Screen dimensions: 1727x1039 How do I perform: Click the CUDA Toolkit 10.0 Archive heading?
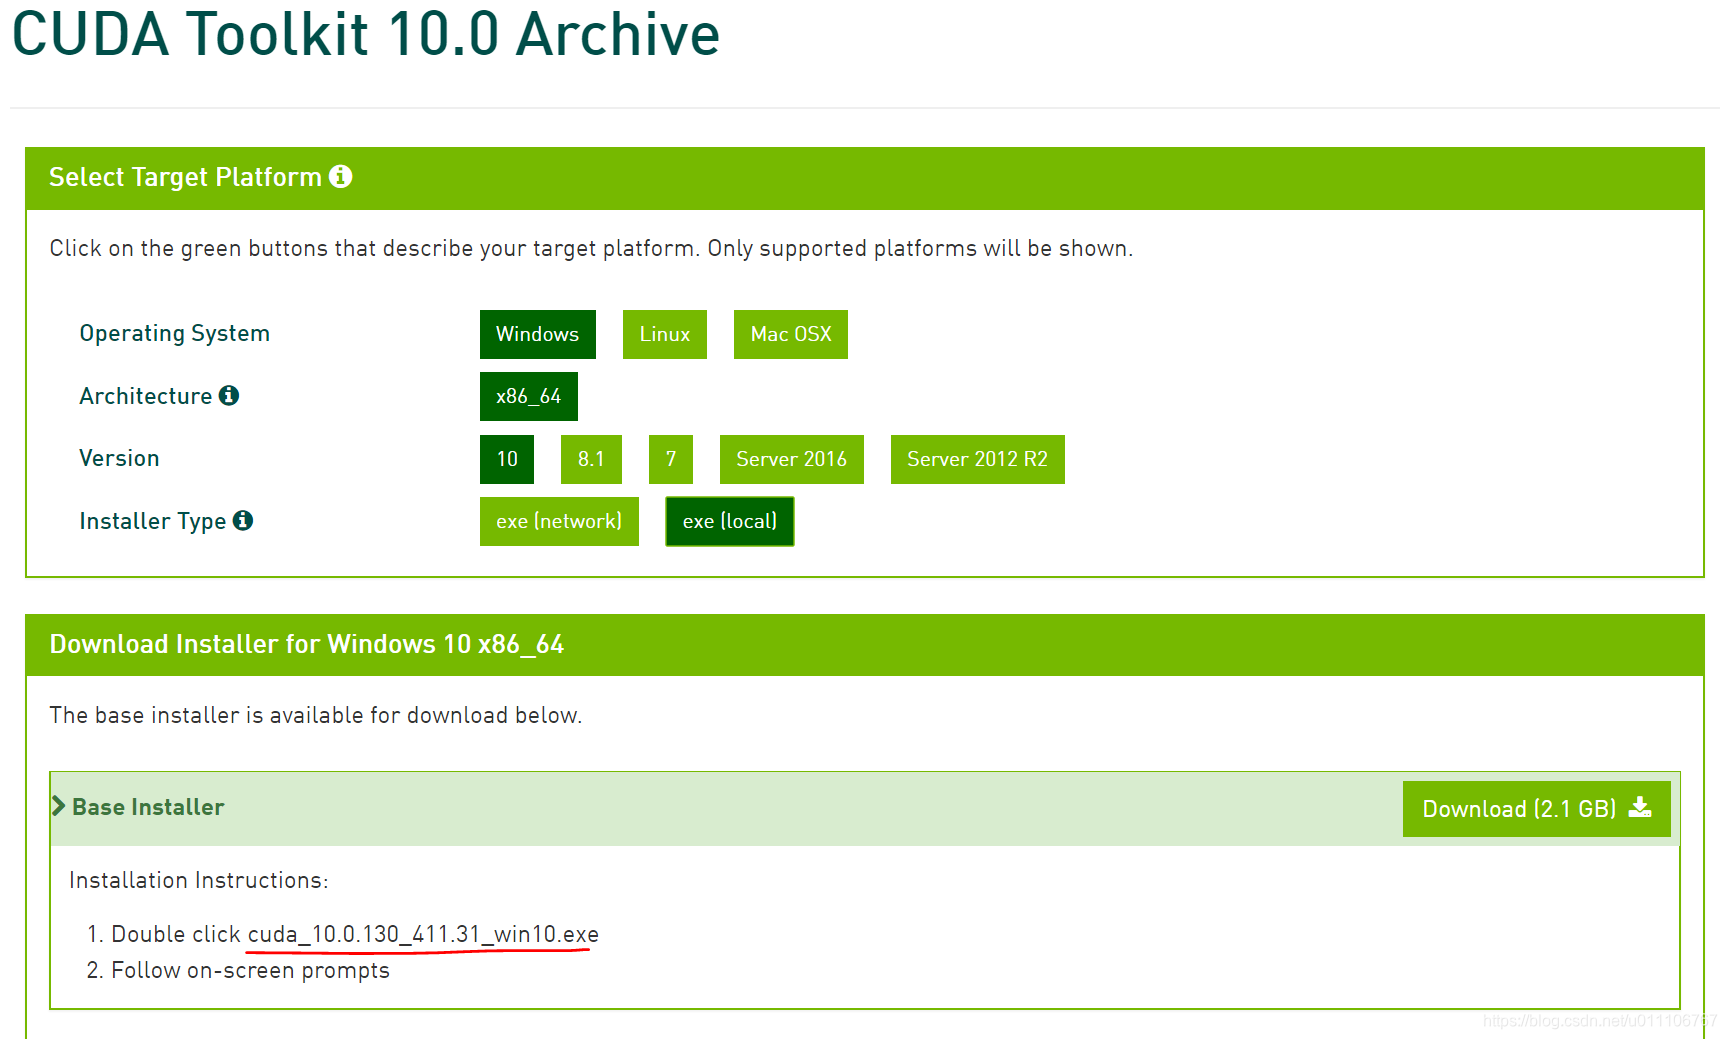click(x=366, y=34)
